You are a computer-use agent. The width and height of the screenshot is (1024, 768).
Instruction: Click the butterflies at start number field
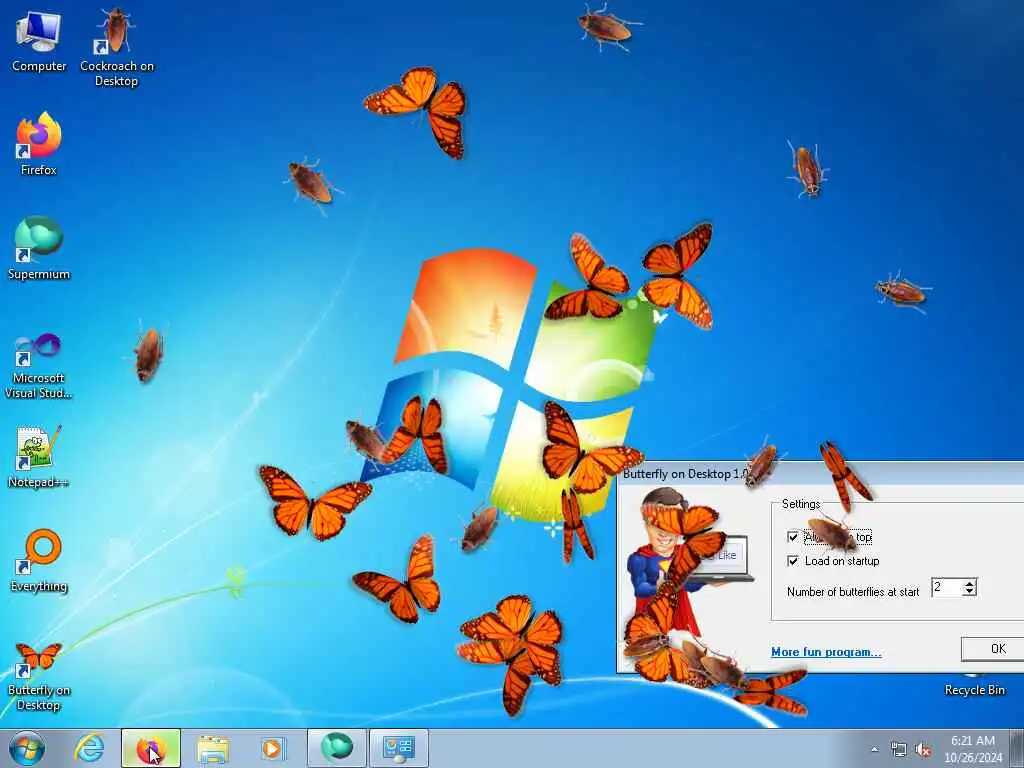click(946, 587)
